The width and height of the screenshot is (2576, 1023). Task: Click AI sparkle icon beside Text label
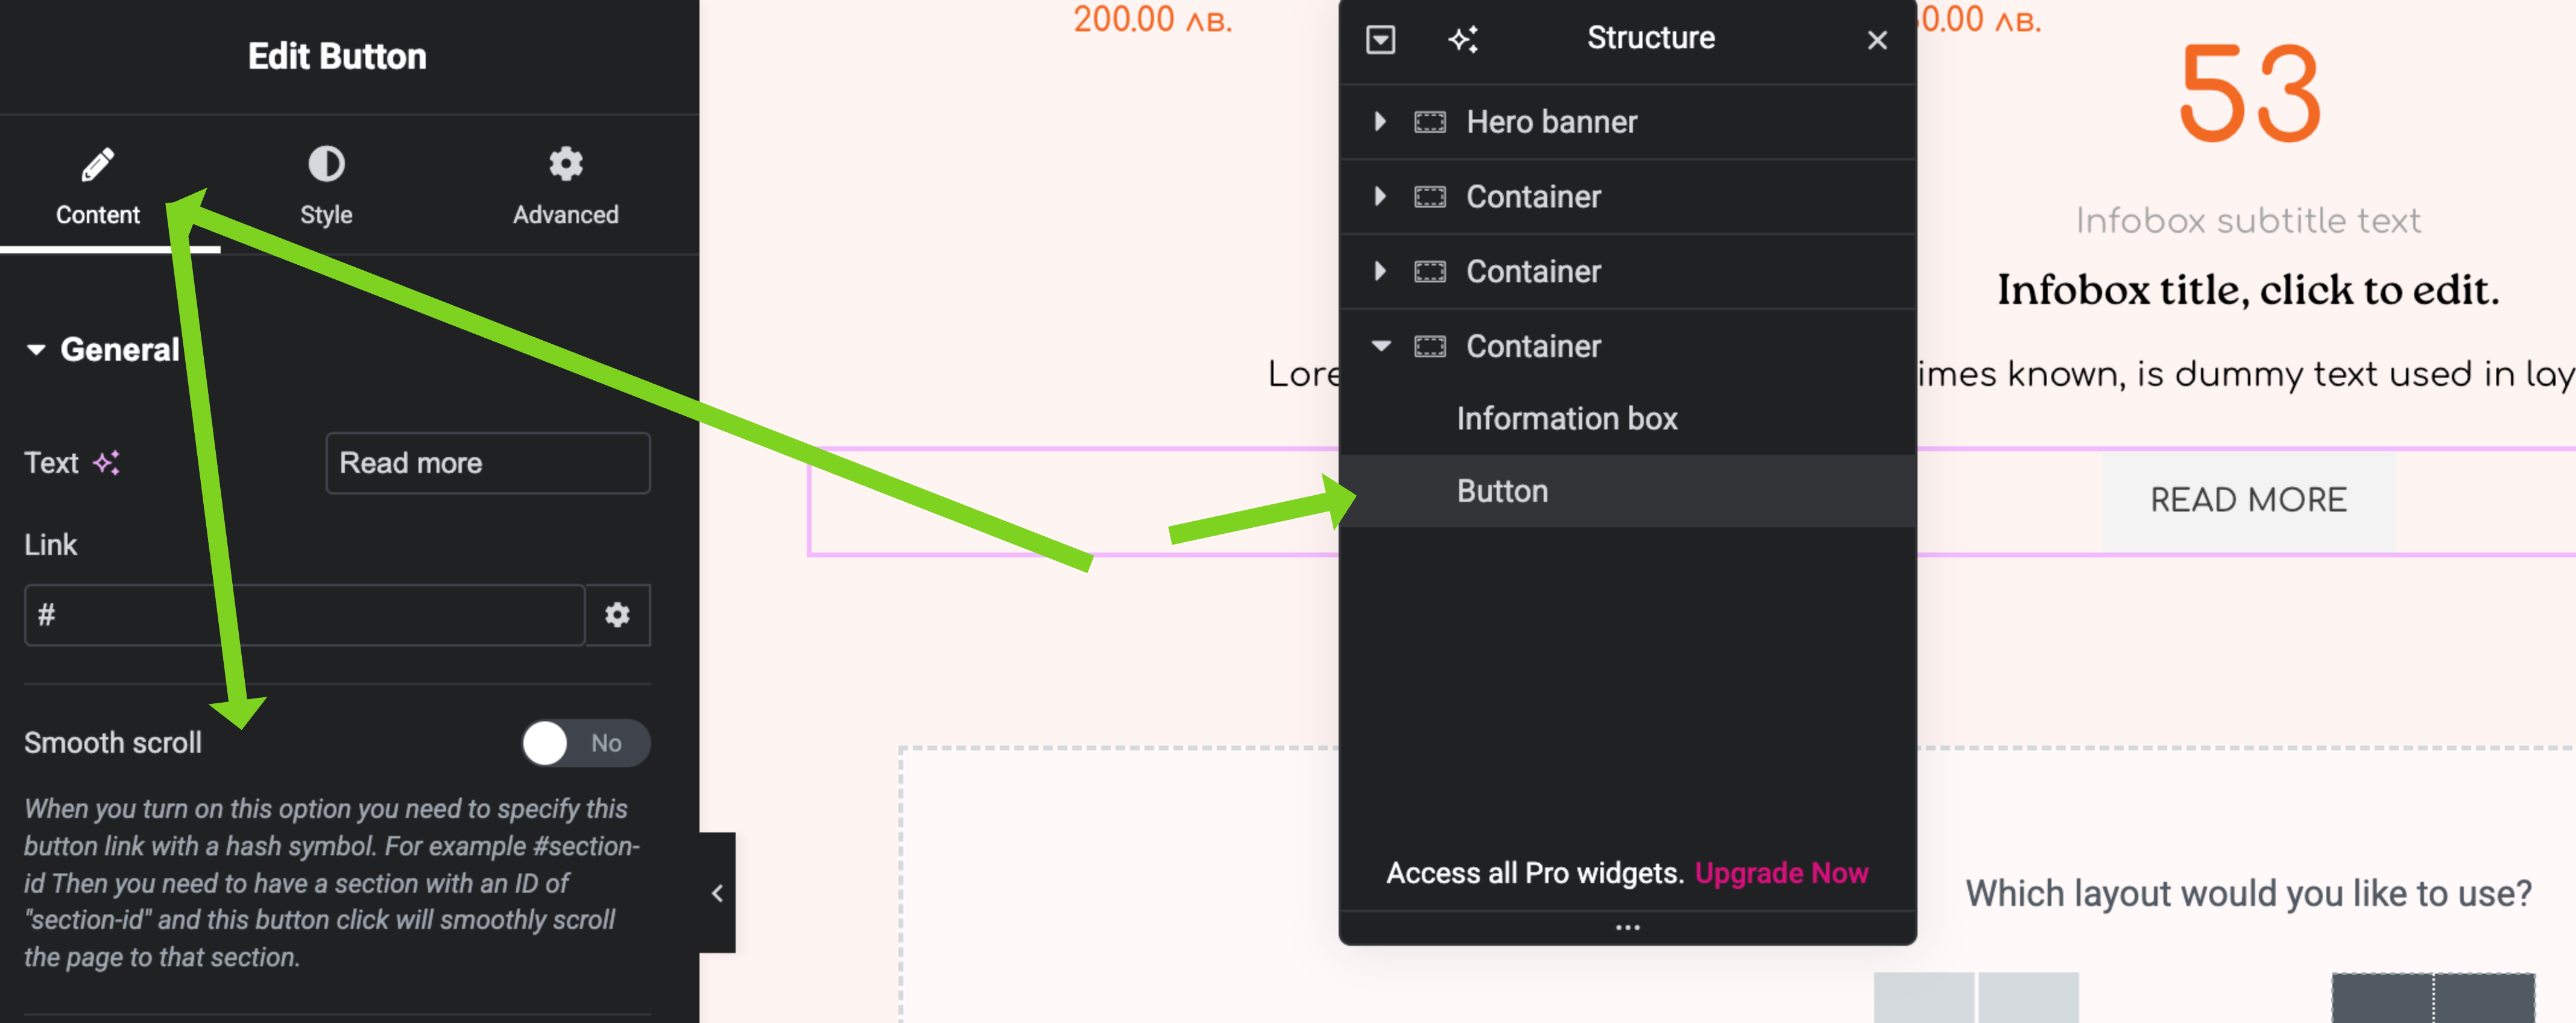[x=106, y=463]
